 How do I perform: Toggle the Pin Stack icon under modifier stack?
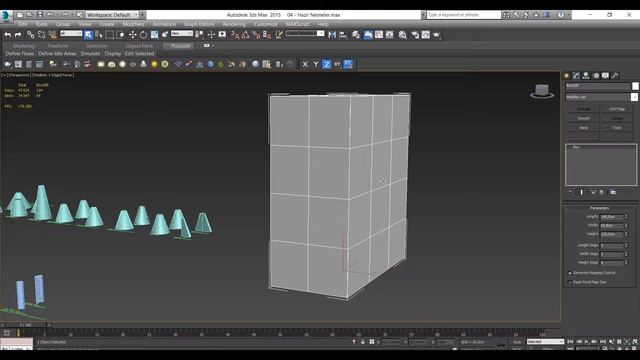pyautogui.click(x=570, y=192)
